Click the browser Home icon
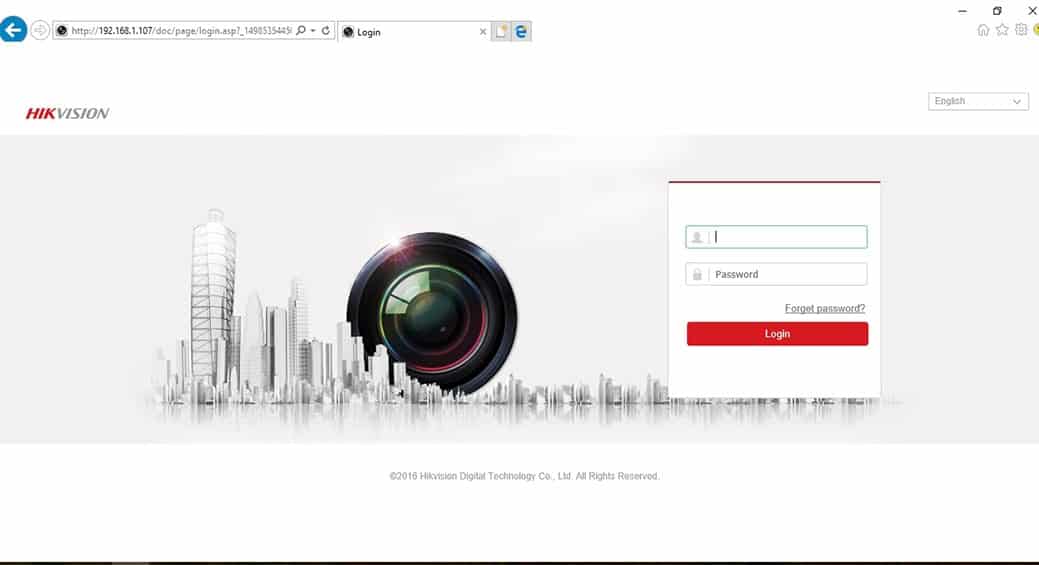1039x565 pixels. [x=983, y=30]
